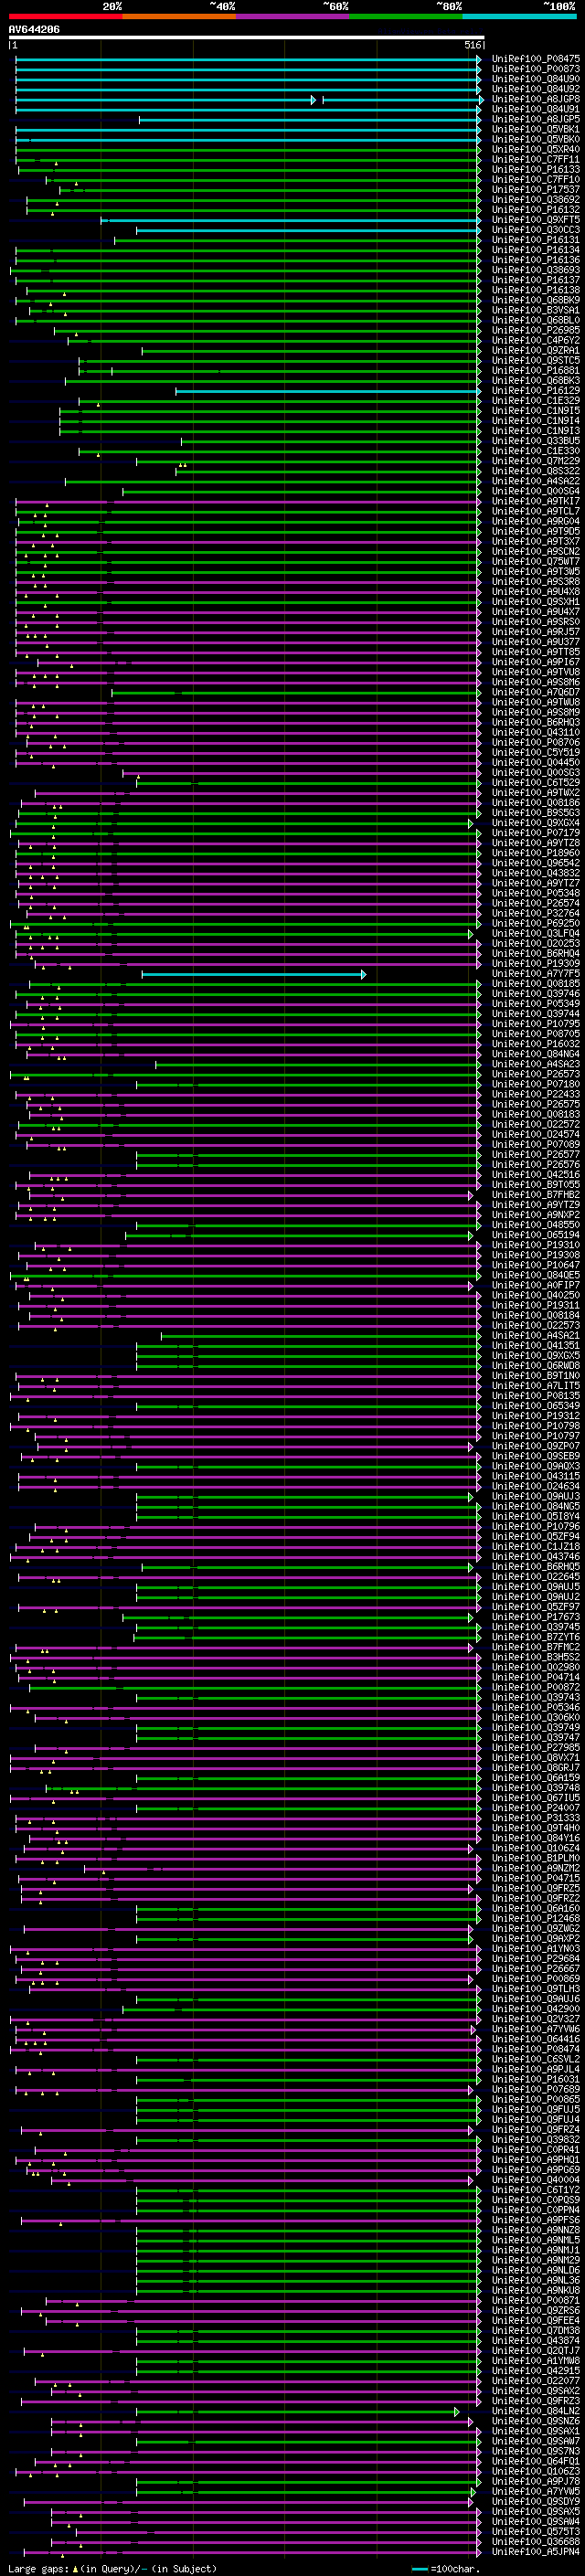Select hit label UniRef100_Q9SNZ6
The image size is (585, 2576).
click(x=535, y=2421)
